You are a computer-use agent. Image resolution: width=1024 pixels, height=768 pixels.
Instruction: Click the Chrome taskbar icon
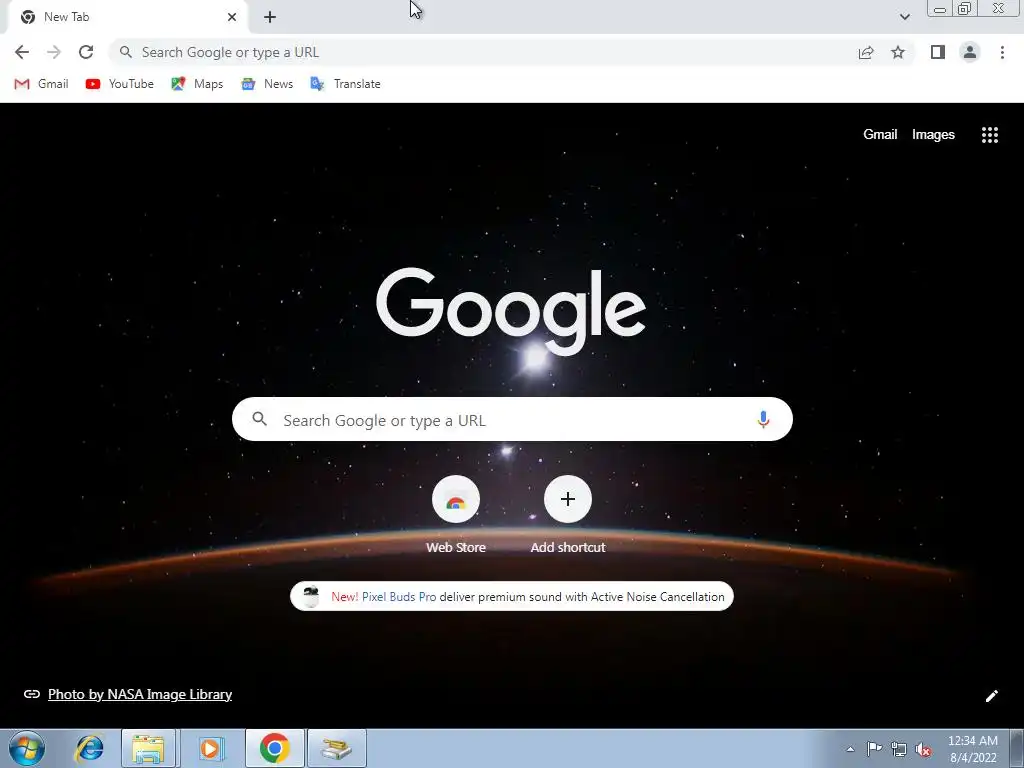[274, 748]
